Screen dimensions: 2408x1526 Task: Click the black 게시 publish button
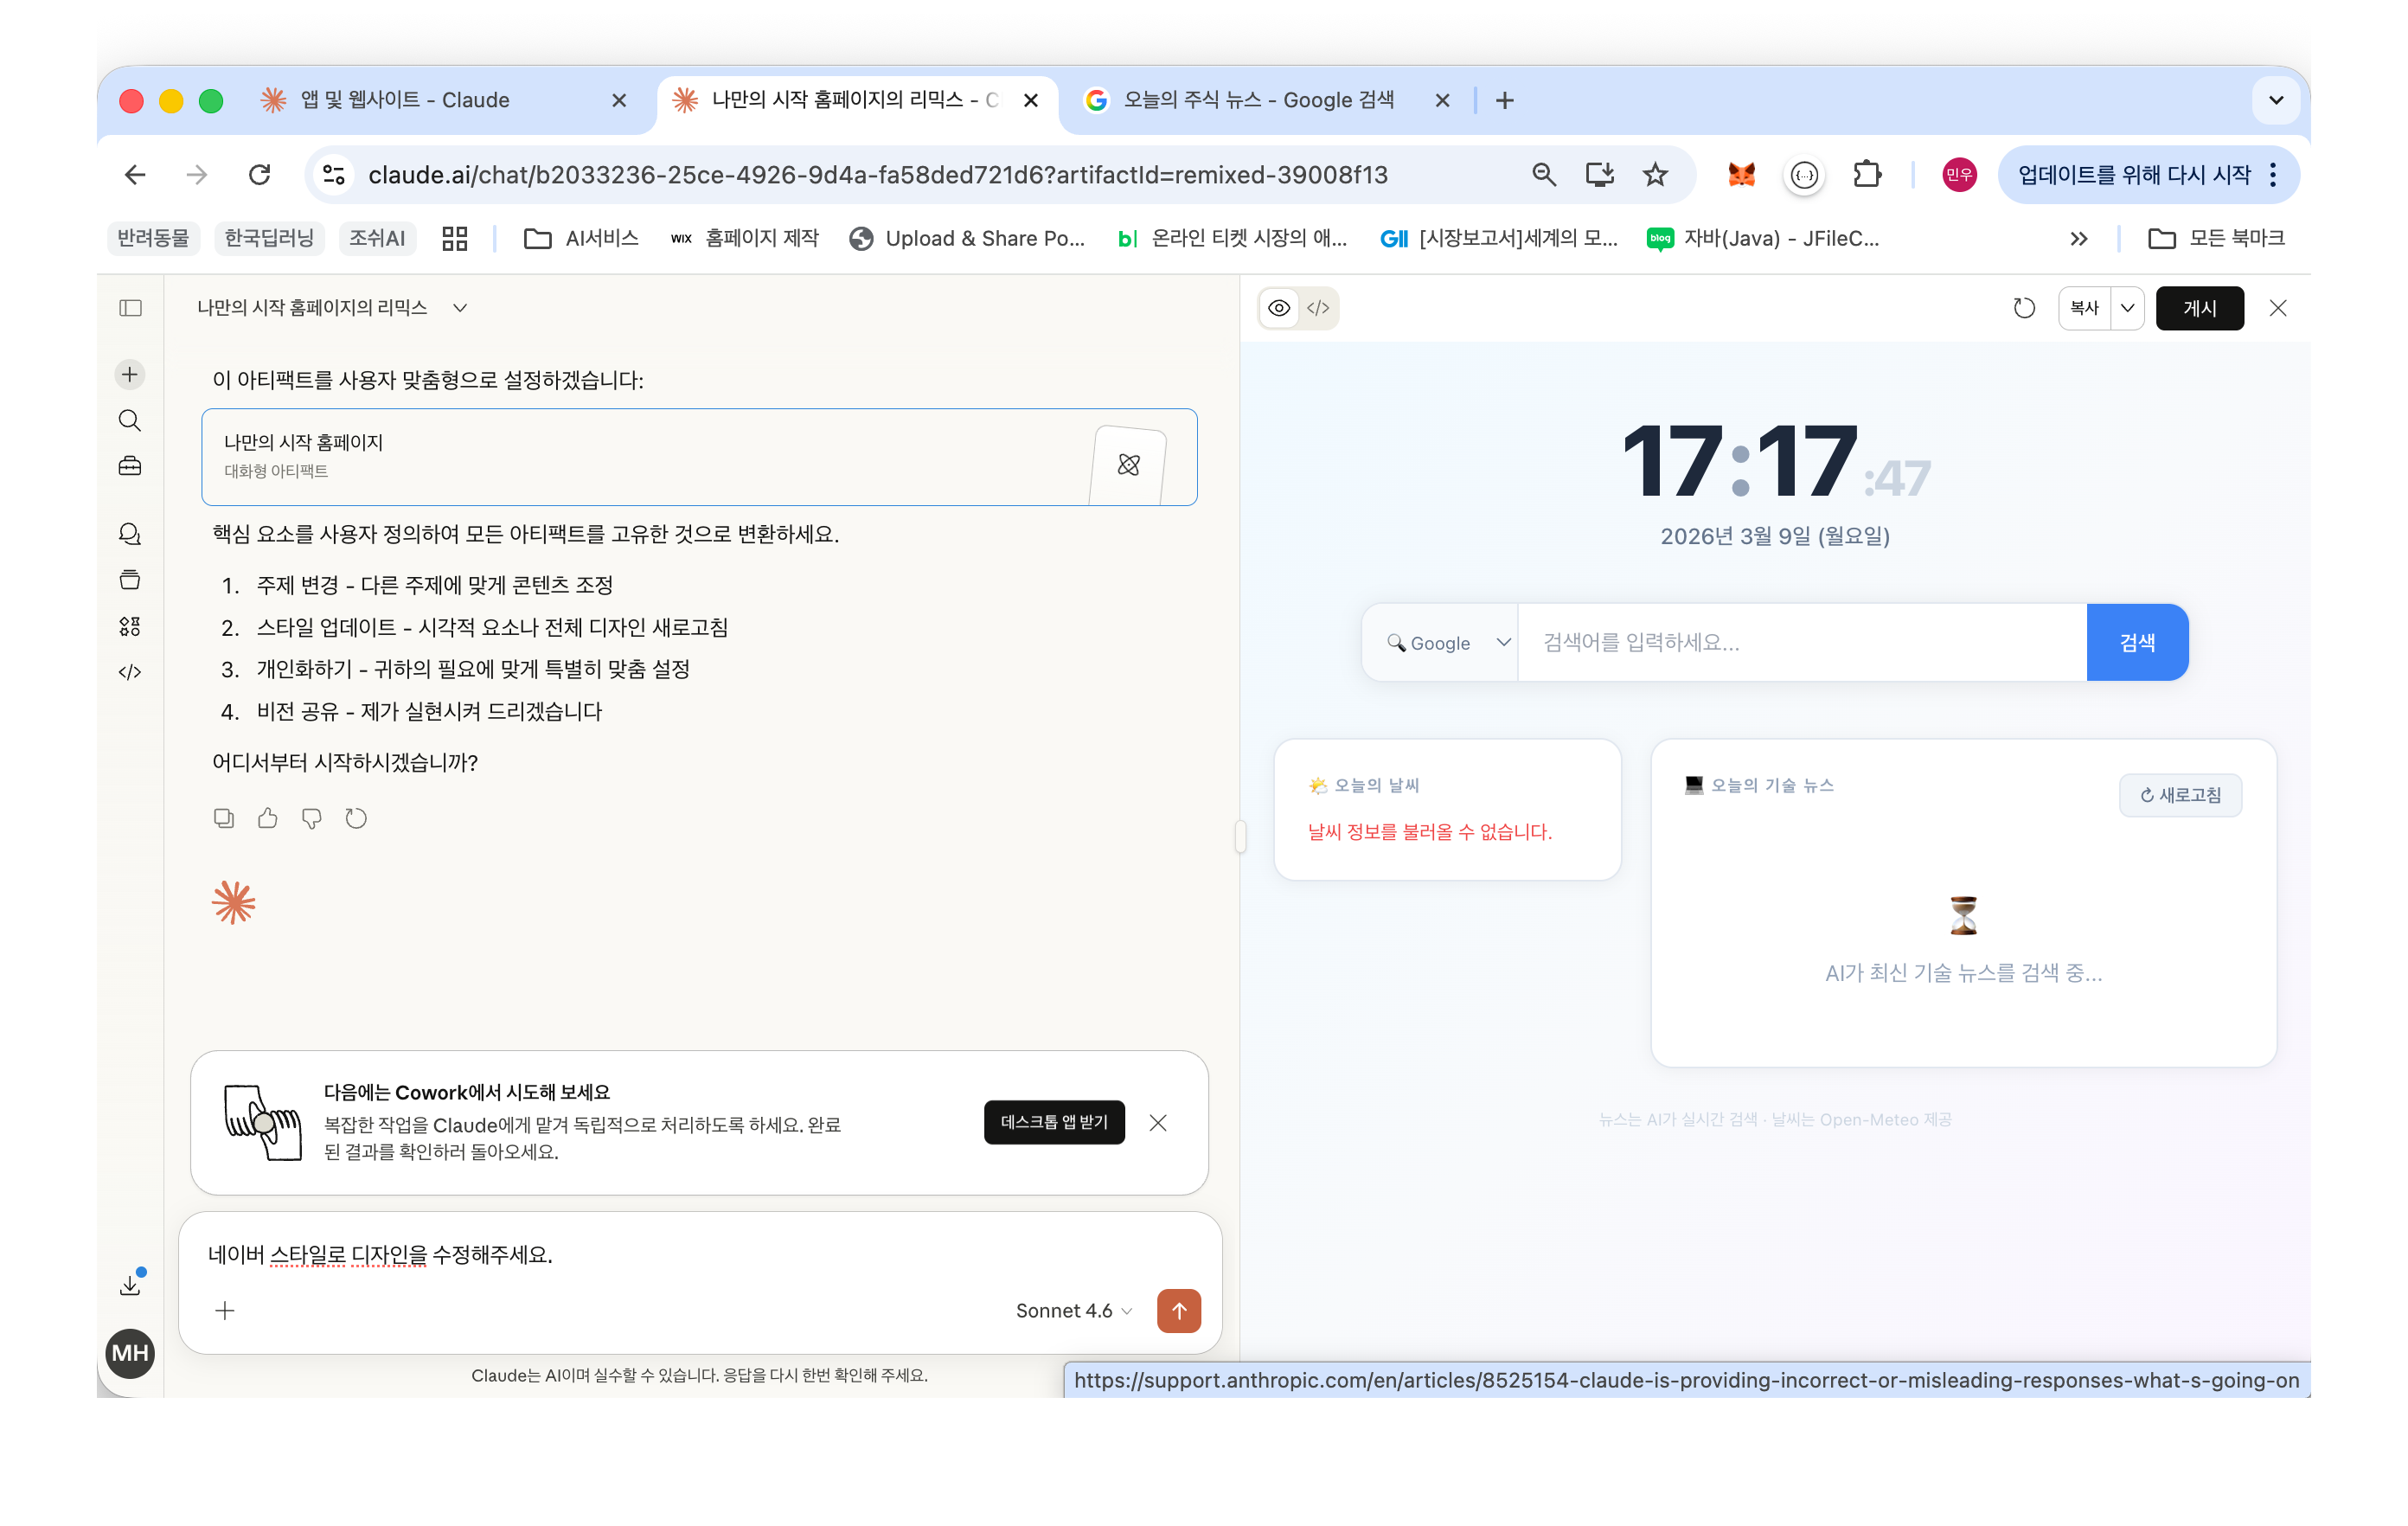(2199, 308)
